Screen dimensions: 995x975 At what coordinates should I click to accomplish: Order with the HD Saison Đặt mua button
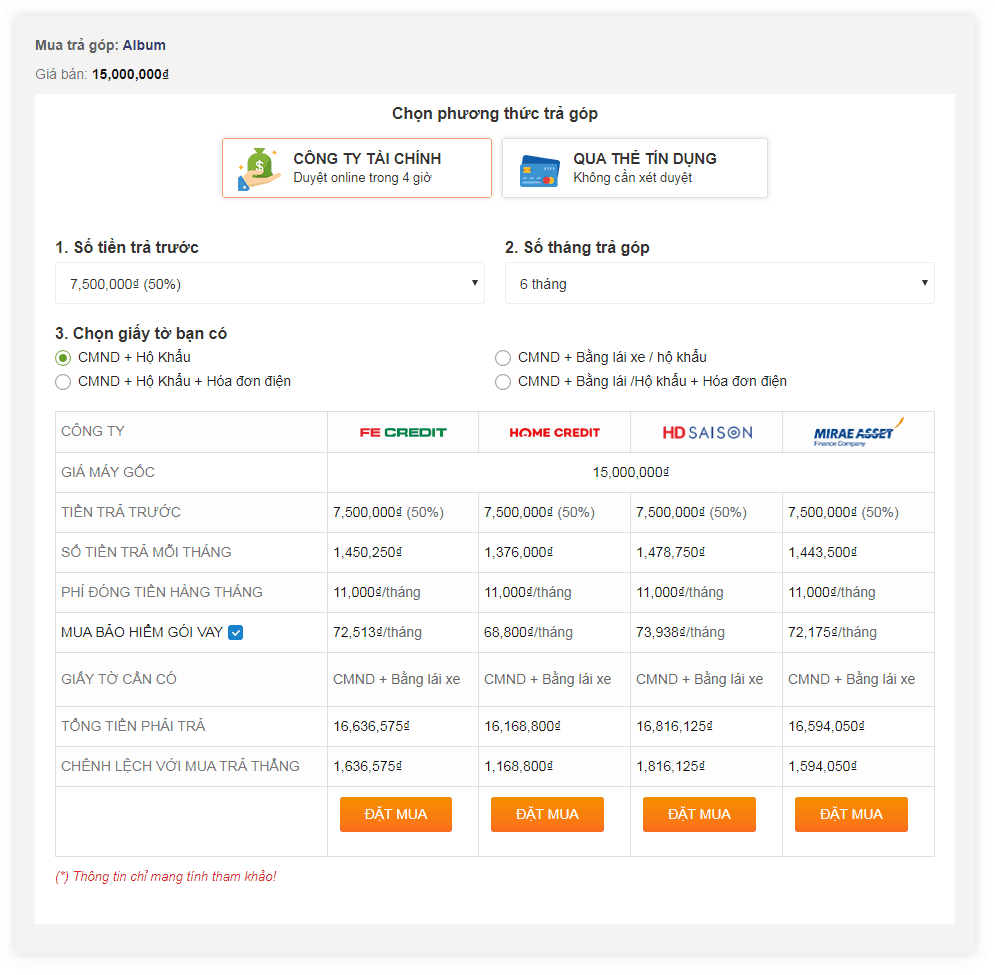point(699,815)
